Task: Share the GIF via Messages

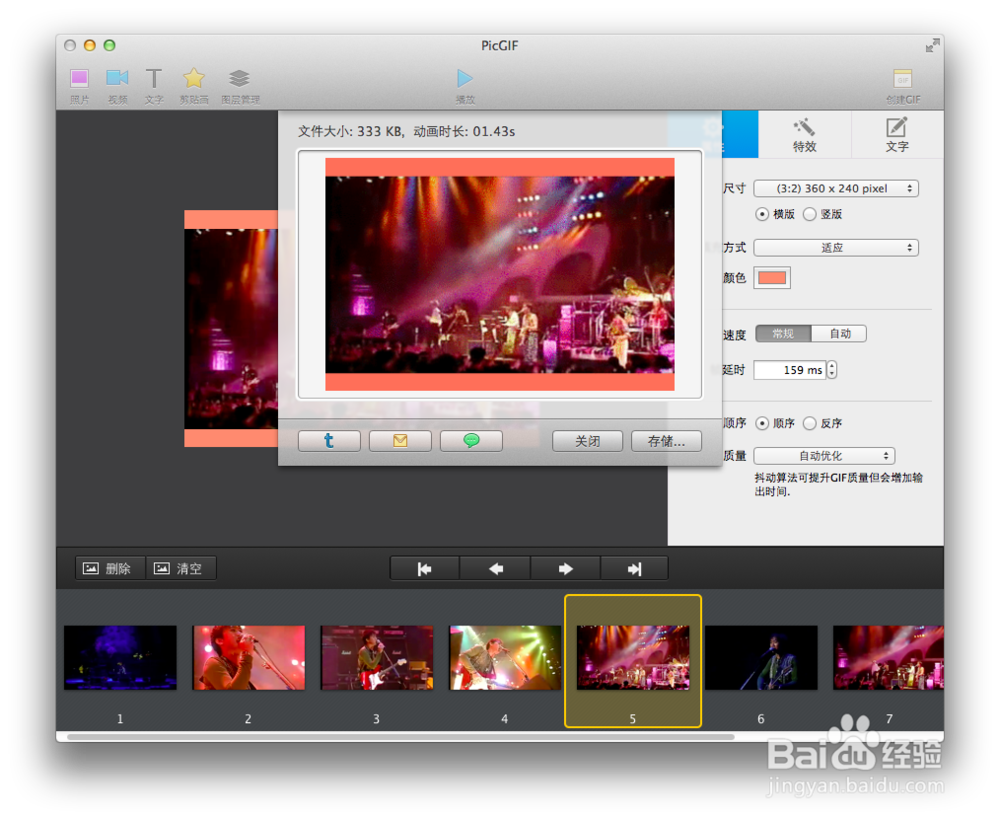Action: point(471,441)
